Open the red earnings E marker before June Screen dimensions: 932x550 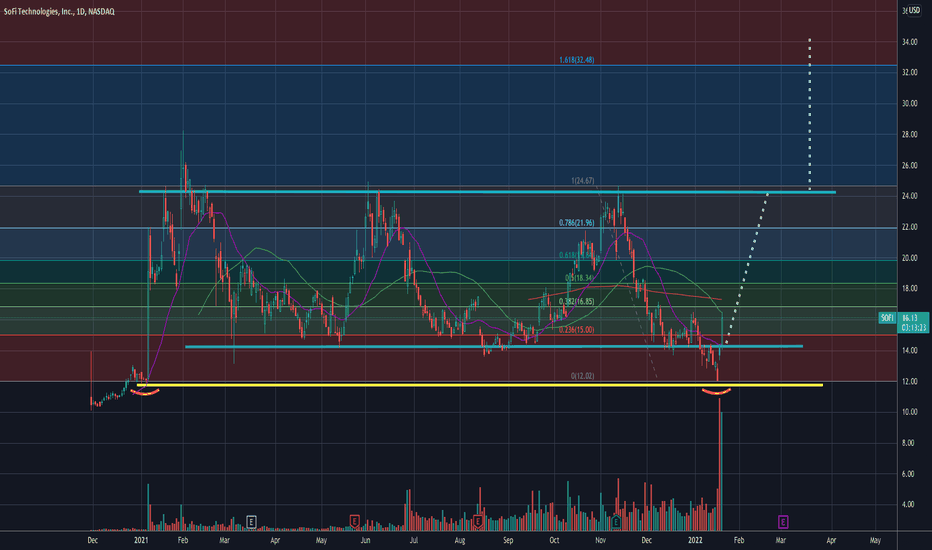(x=354, y=522)
